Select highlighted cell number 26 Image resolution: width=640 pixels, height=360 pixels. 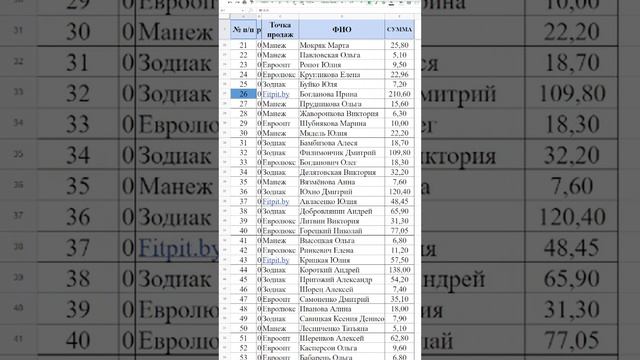tap(243, 94)
